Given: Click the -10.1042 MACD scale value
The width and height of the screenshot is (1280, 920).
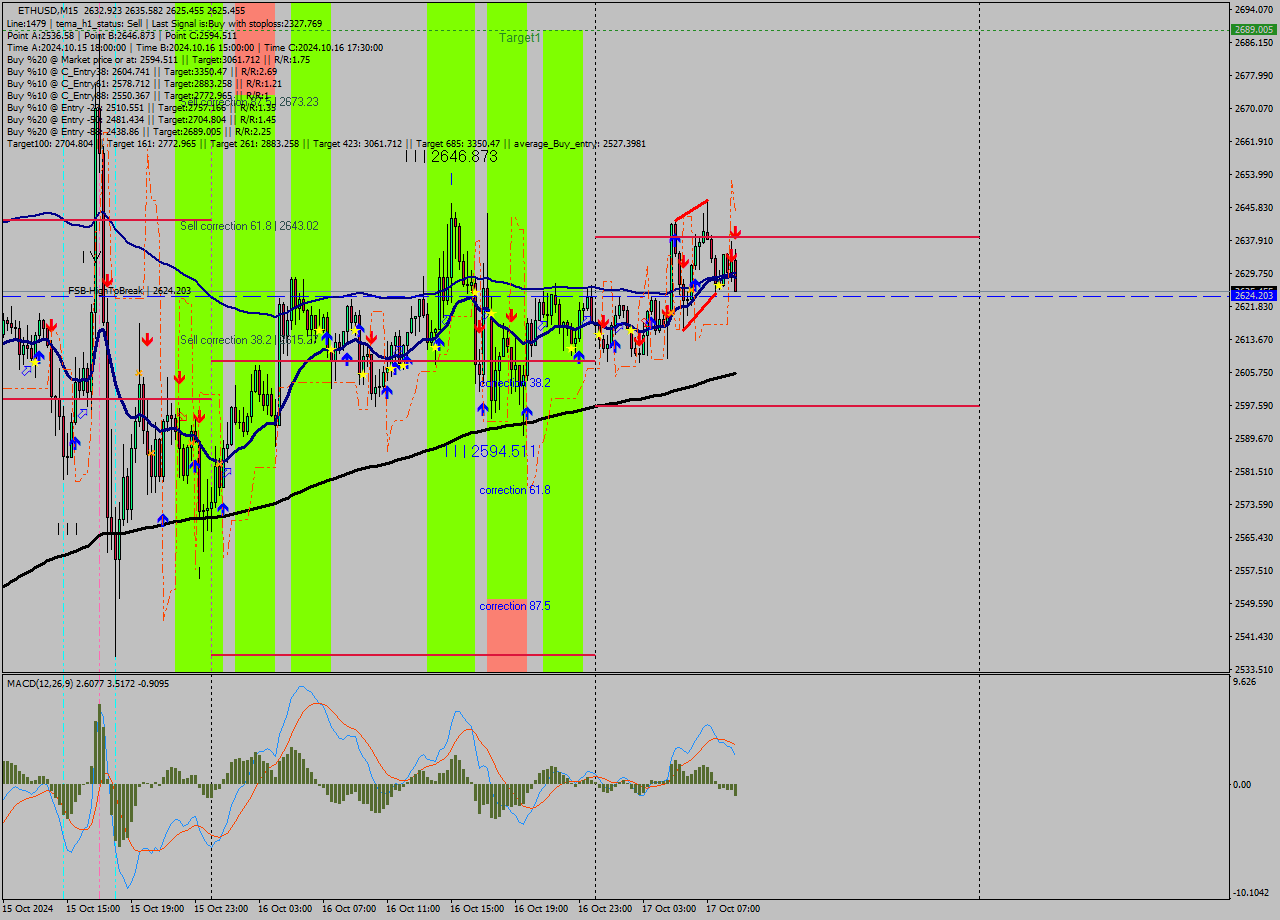Looking at the screenshot, I should tap(1250, 892).
